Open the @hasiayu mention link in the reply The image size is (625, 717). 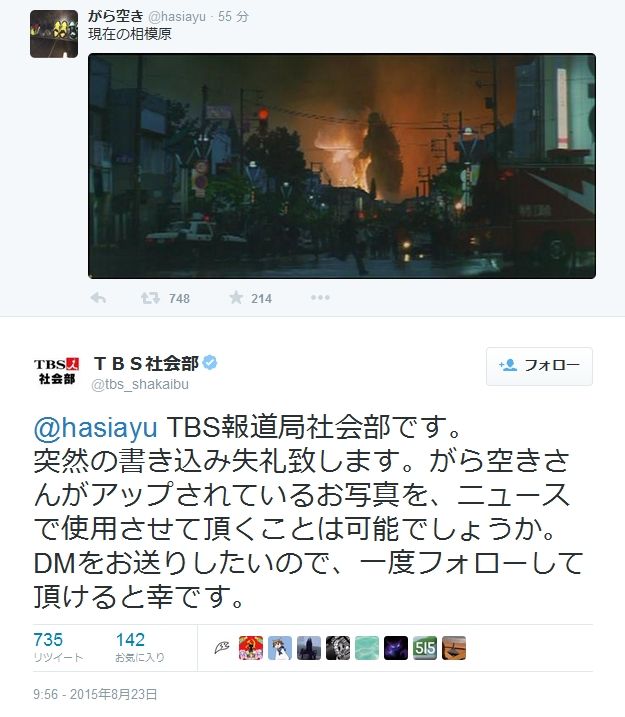96,427
